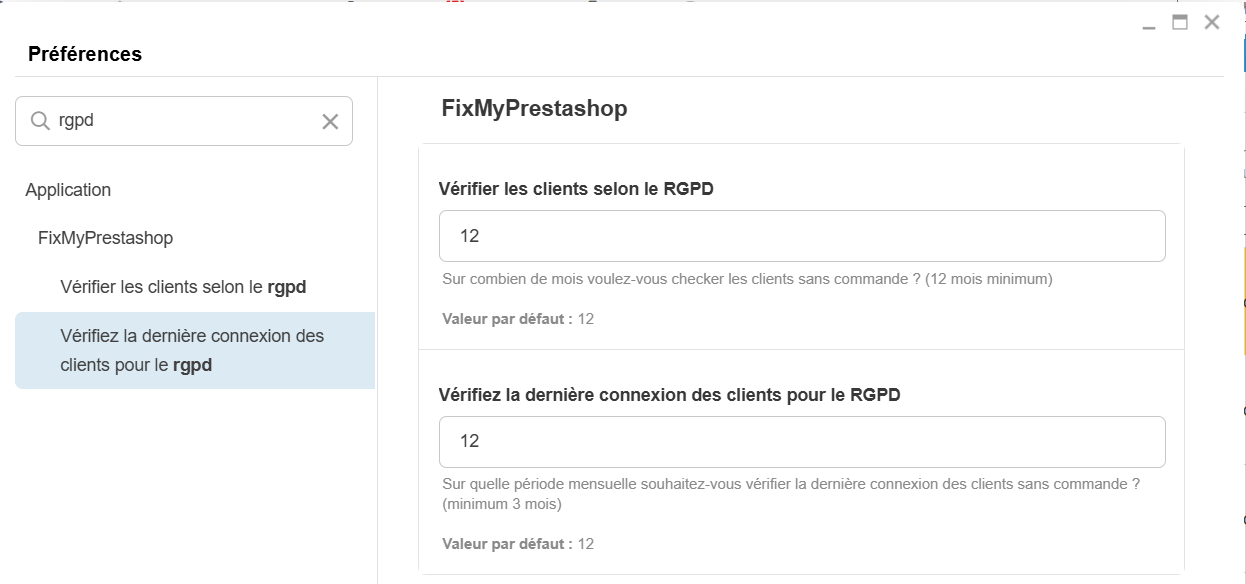Select sidebar item Vérifier les clients selon le rgpd
Viewport: 1246px width, 584px height.
click(183, 287)
